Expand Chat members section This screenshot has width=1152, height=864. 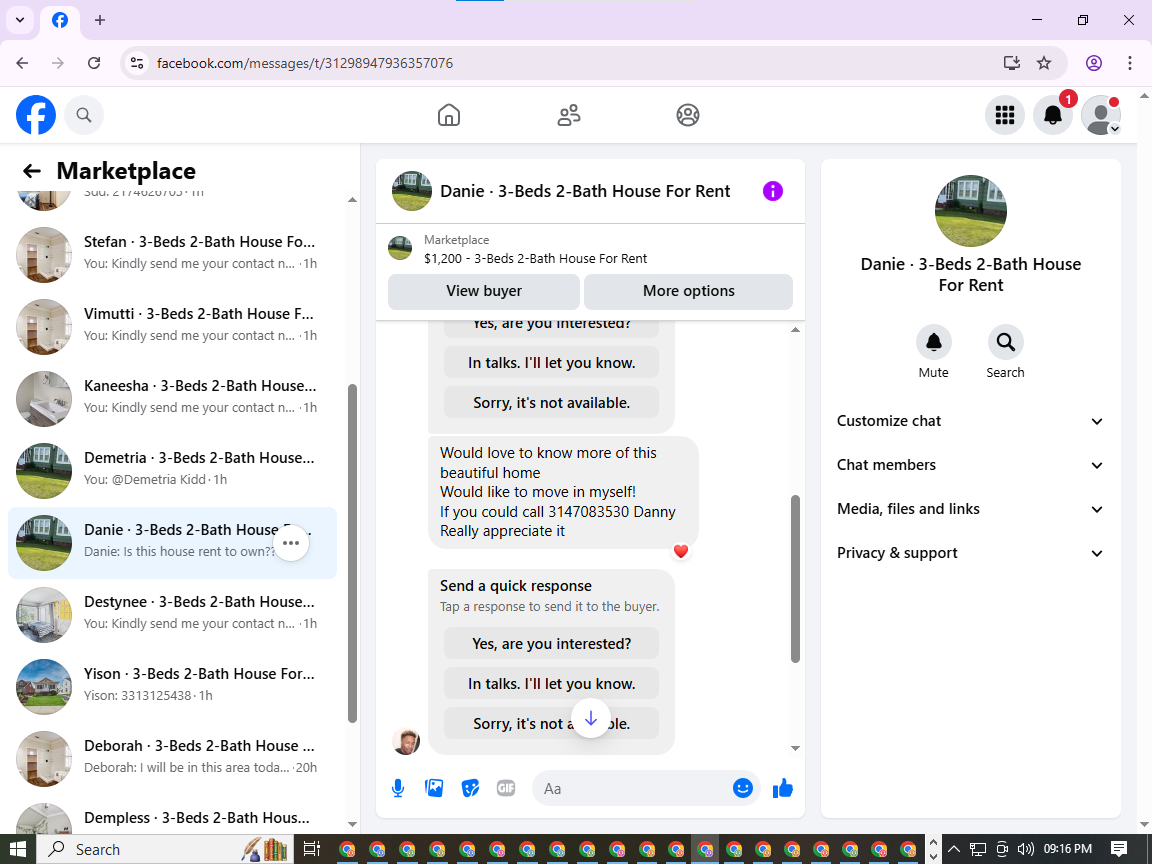[970, 465]
